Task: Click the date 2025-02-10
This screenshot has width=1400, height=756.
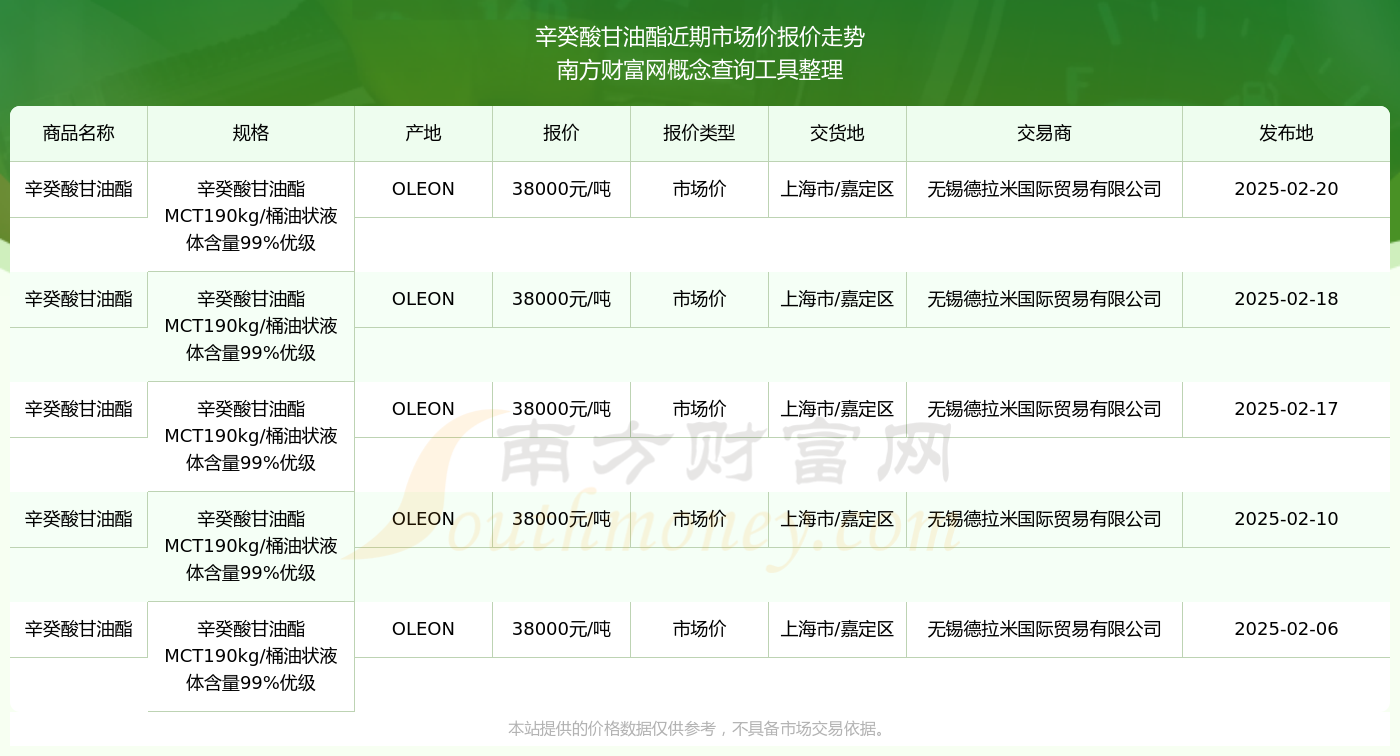Action: tap(1286, 519)
